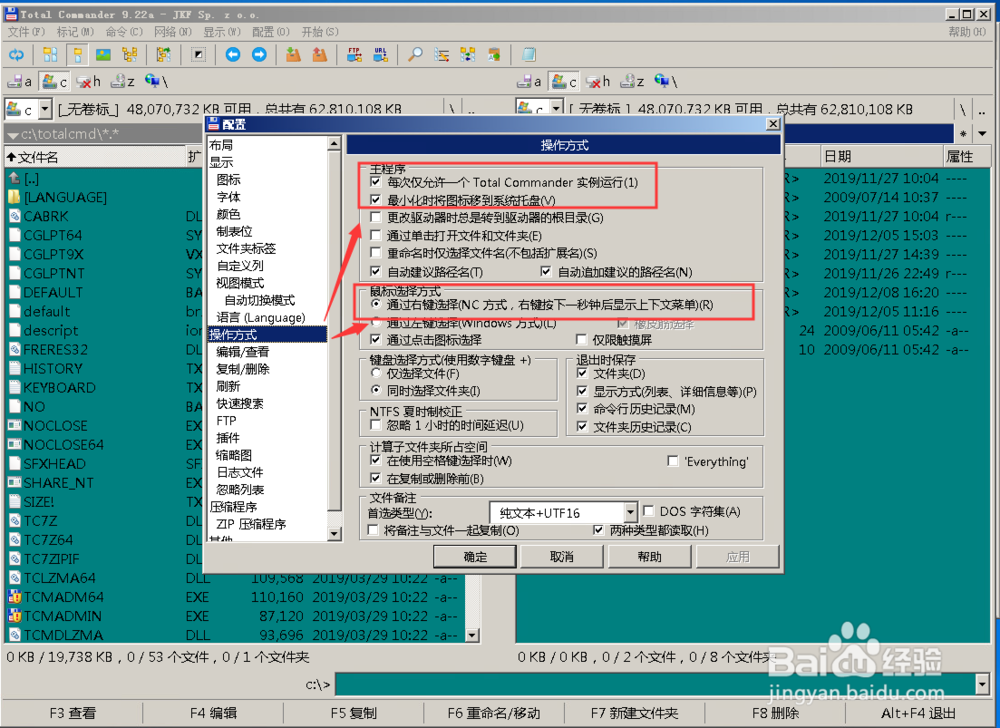Click config category list scroll-down arrow
The image size is (1000, 728).
coord(334,534)
